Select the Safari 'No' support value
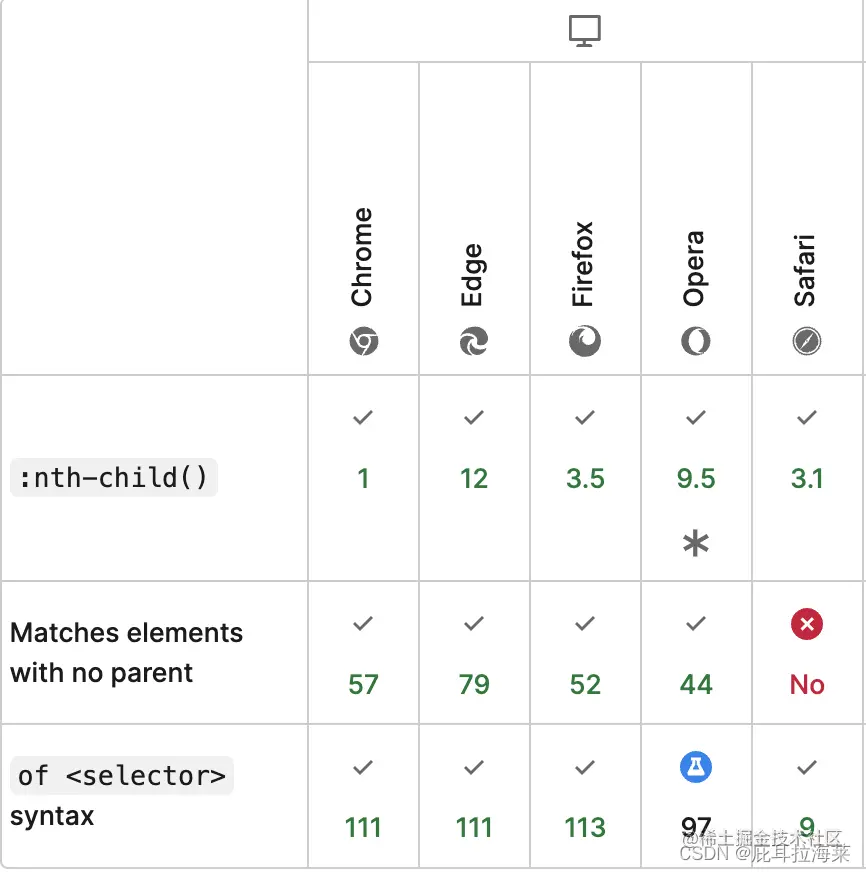This screenshot has width=866, height=872. point(806,685)
